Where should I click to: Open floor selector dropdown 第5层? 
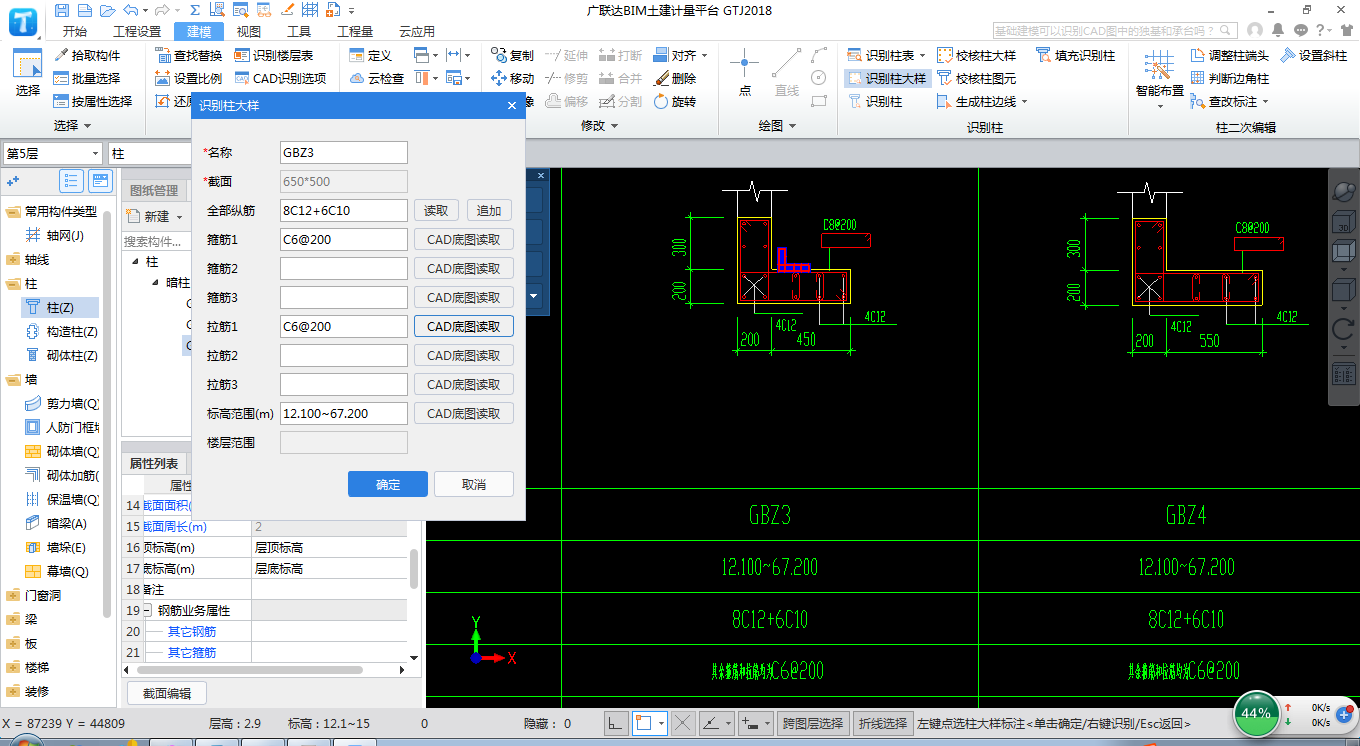52,153
